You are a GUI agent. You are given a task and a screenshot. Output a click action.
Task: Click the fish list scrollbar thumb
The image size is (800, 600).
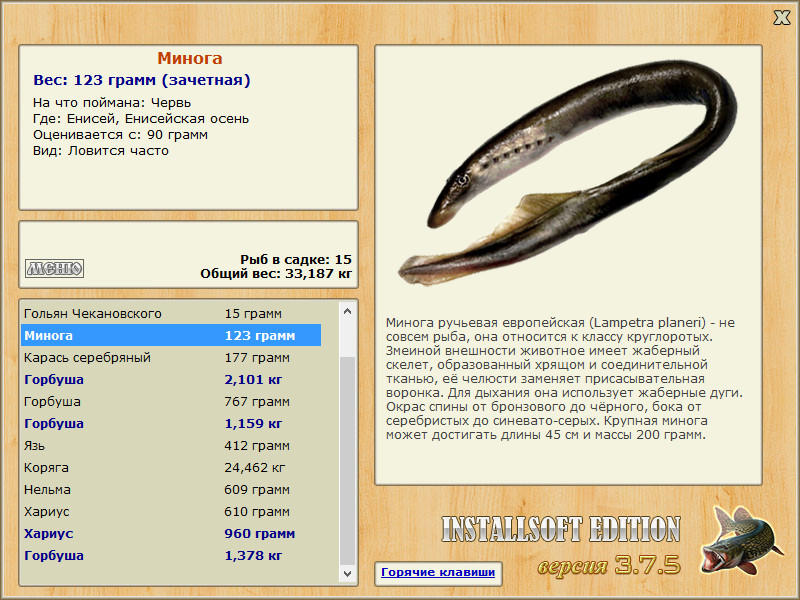click(x=348, y=460)
